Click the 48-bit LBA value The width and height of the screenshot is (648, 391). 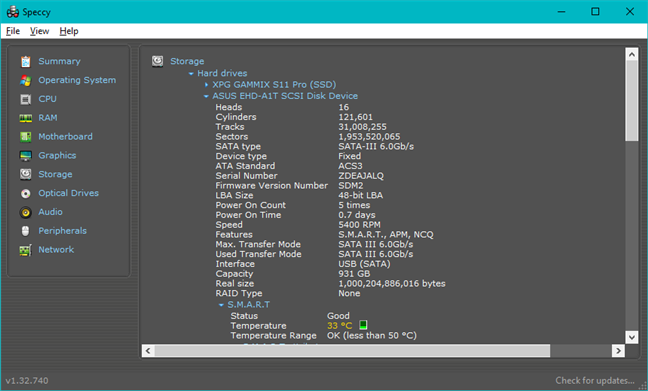pyautogui.click(x=361, y=195)
